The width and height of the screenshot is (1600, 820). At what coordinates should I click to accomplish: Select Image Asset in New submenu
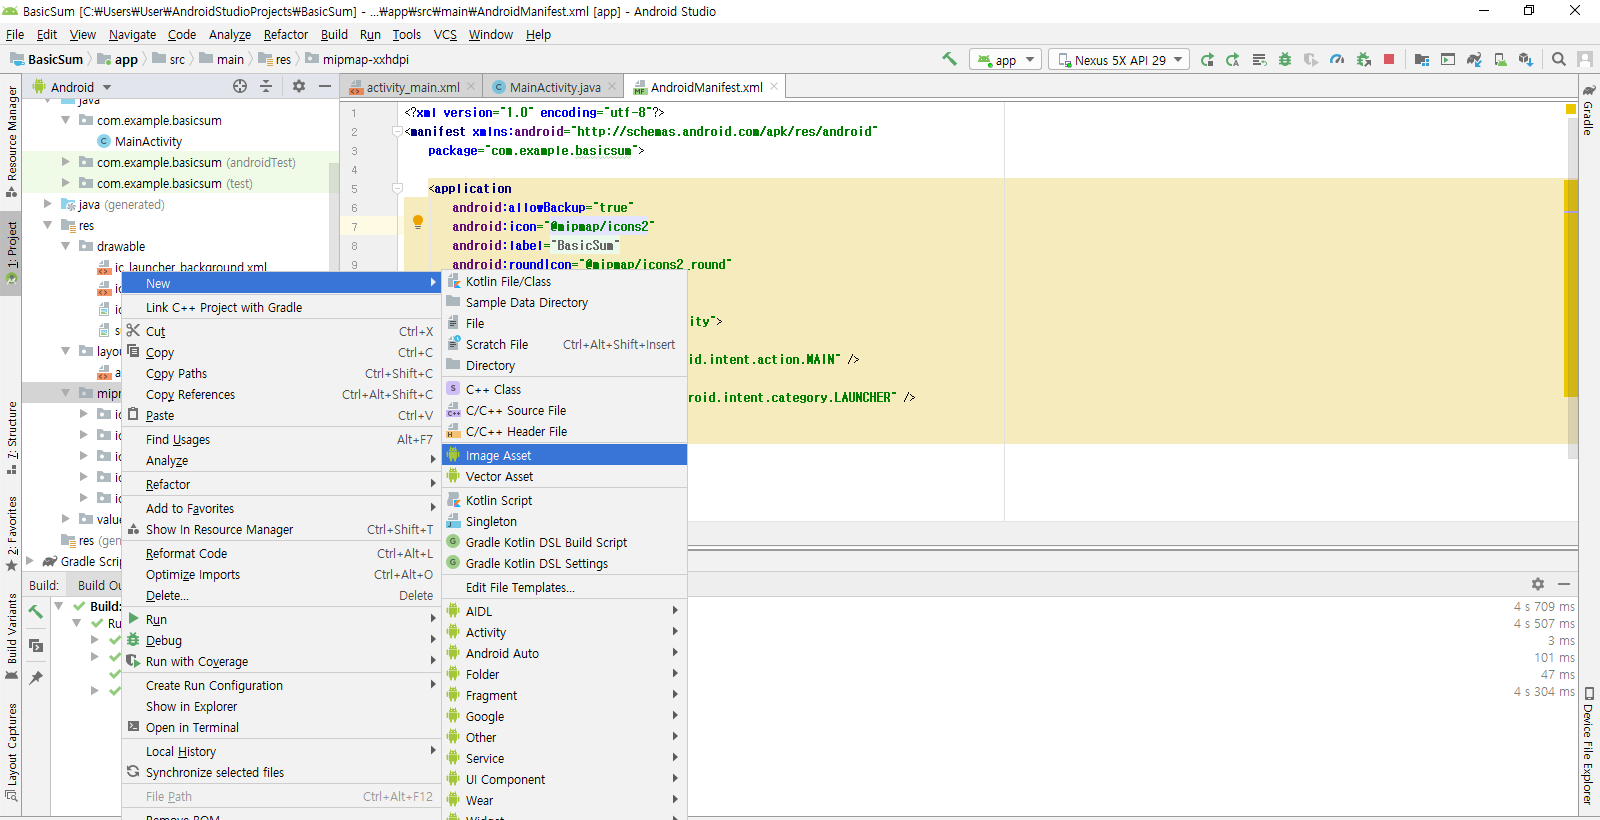click(x=564, y=455)
